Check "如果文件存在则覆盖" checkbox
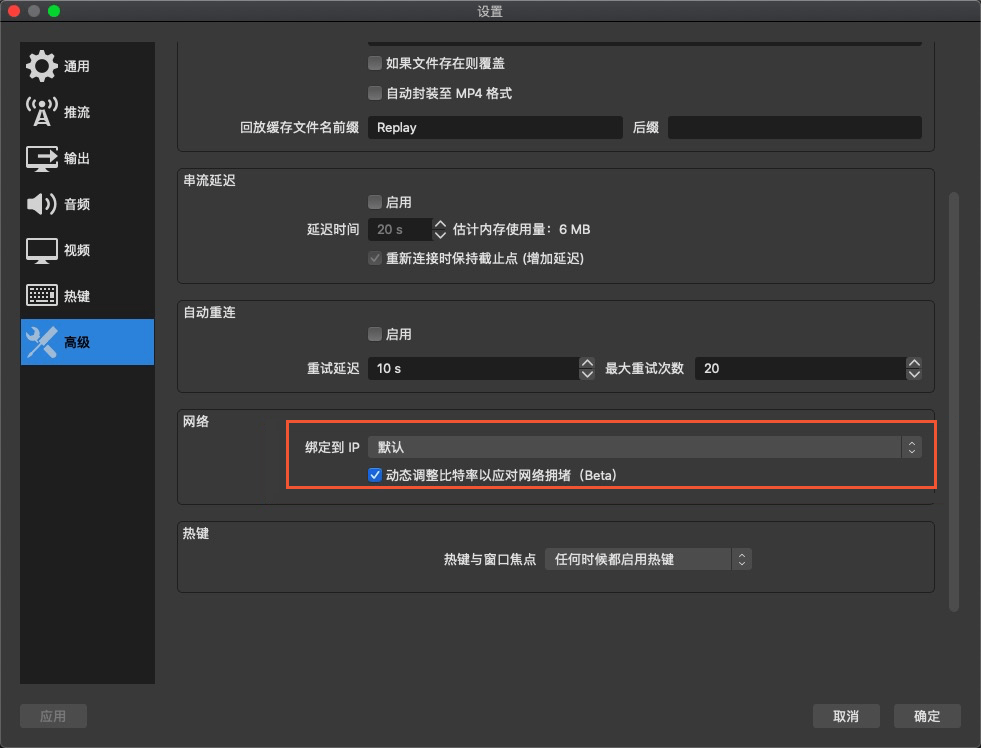 tap(375, 63)
